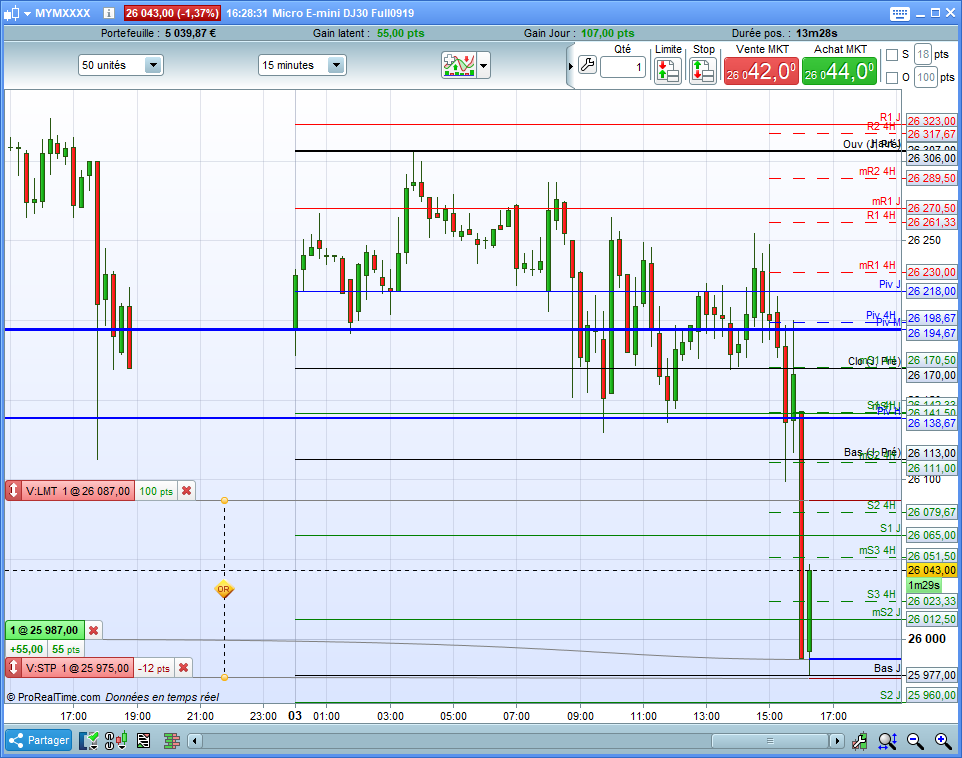962x758 pixels.
Task: Click the S2 J 25 960,00 price label
Action: pyautogui.click(x=931, y=695)
